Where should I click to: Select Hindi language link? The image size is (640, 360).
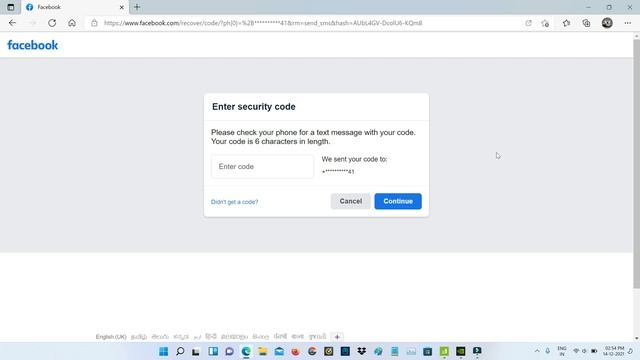[211, 337]
